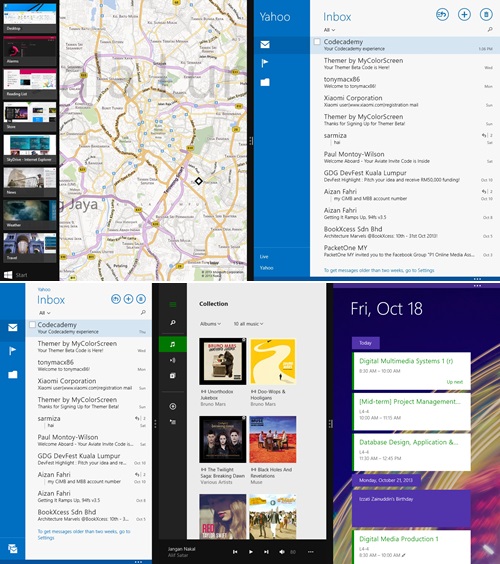This screenshot has height=564, width=500.
Task: Tick Codecademy checkbox in narrow Mail window
Action: point(32,325)
